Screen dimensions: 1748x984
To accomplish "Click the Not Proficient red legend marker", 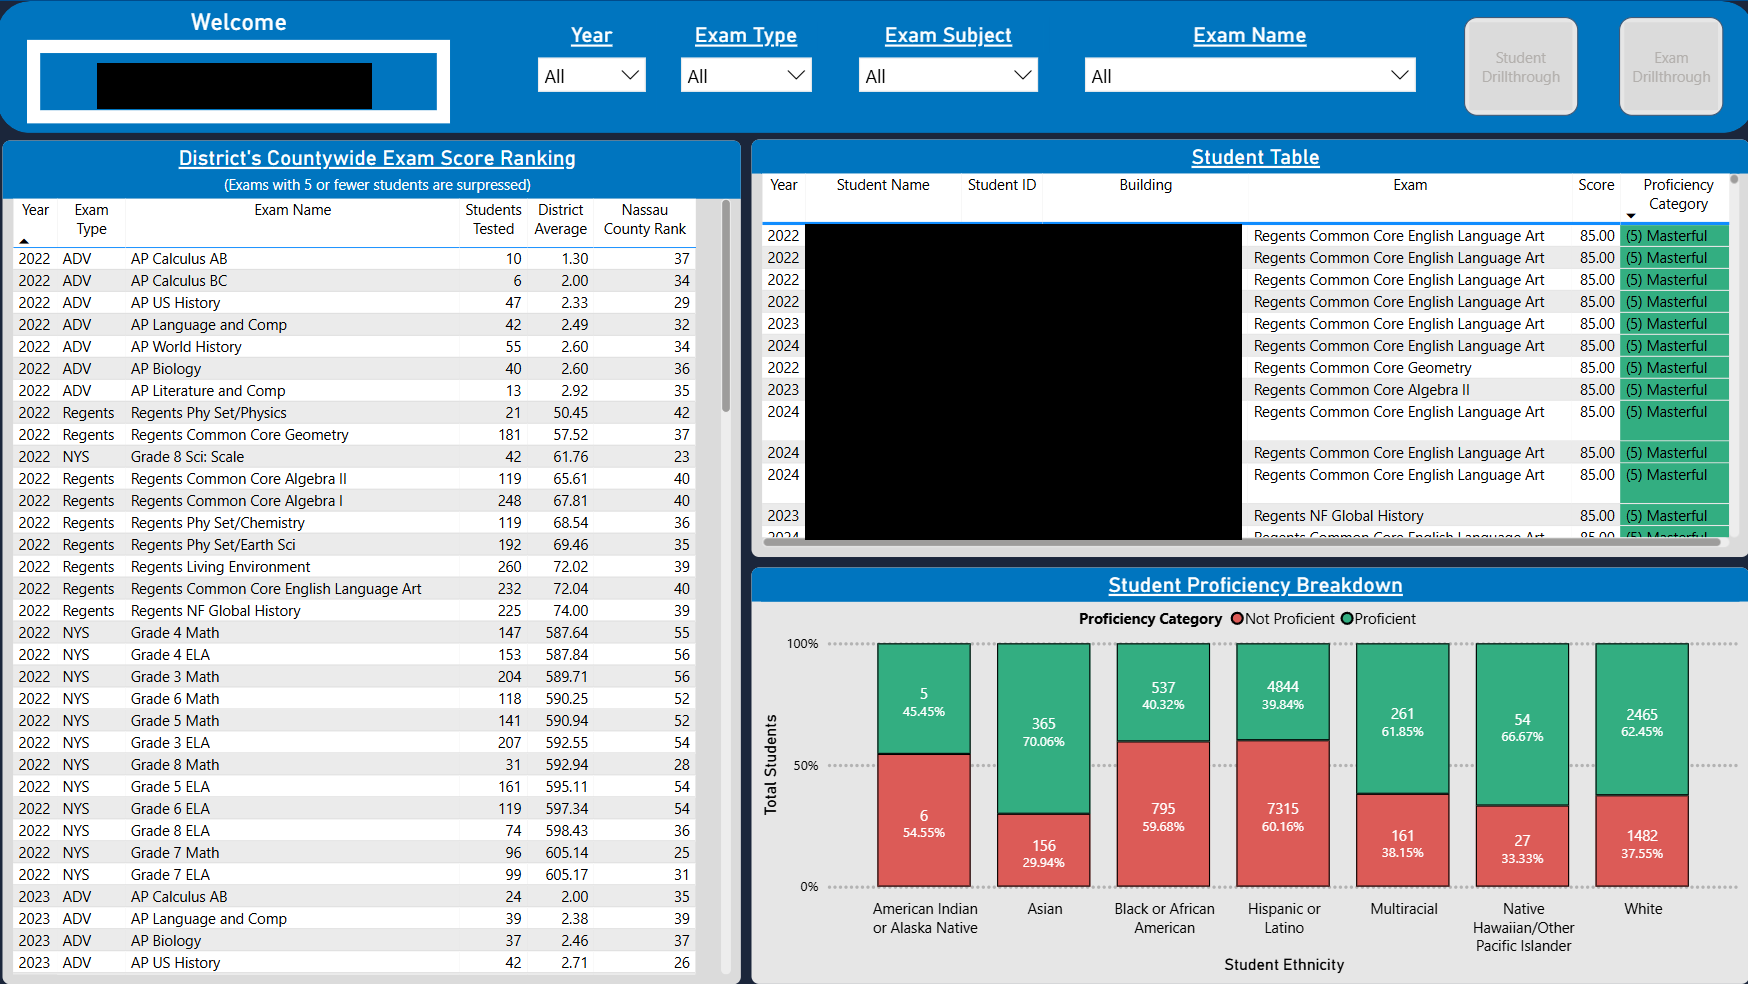I will coord(1237,619).
